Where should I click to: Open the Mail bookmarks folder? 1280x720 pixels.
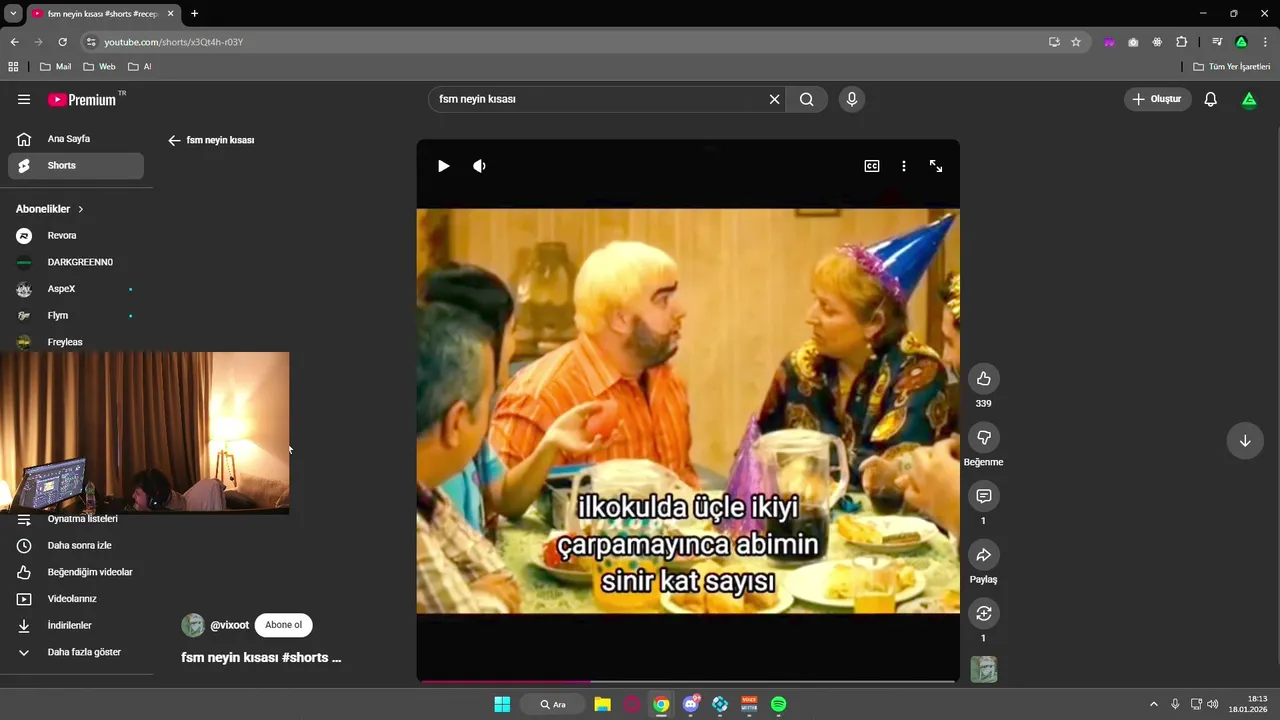click(55, 67)
